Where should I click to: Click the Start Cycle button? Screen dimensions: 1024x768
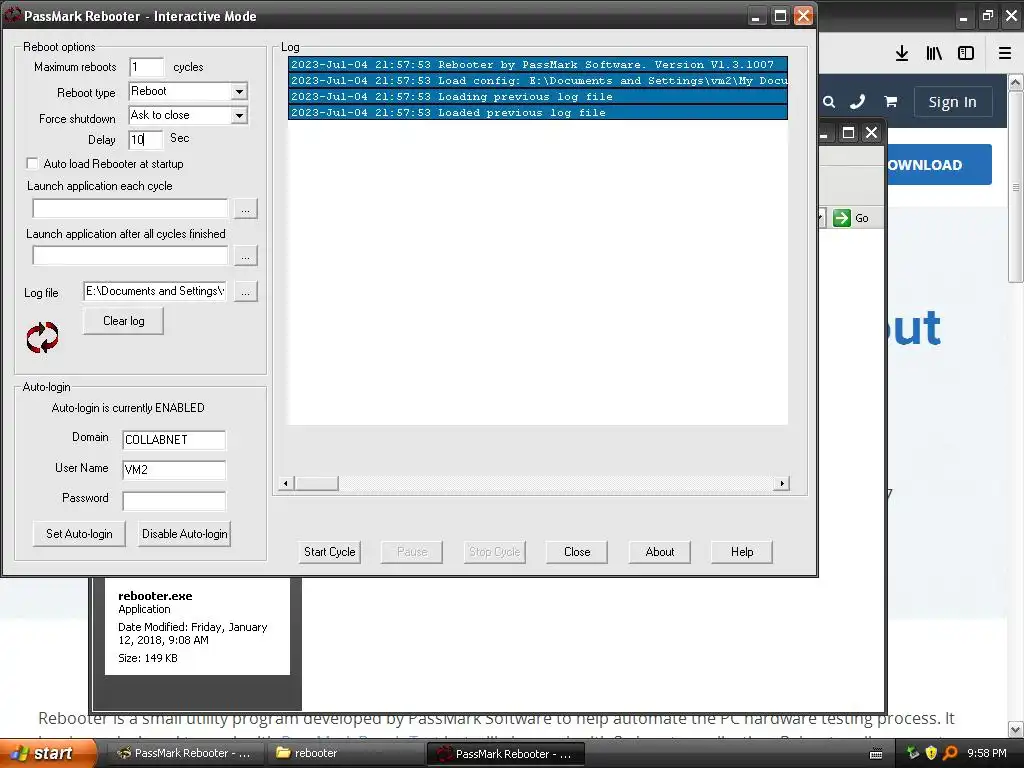(x=330, y=552)
